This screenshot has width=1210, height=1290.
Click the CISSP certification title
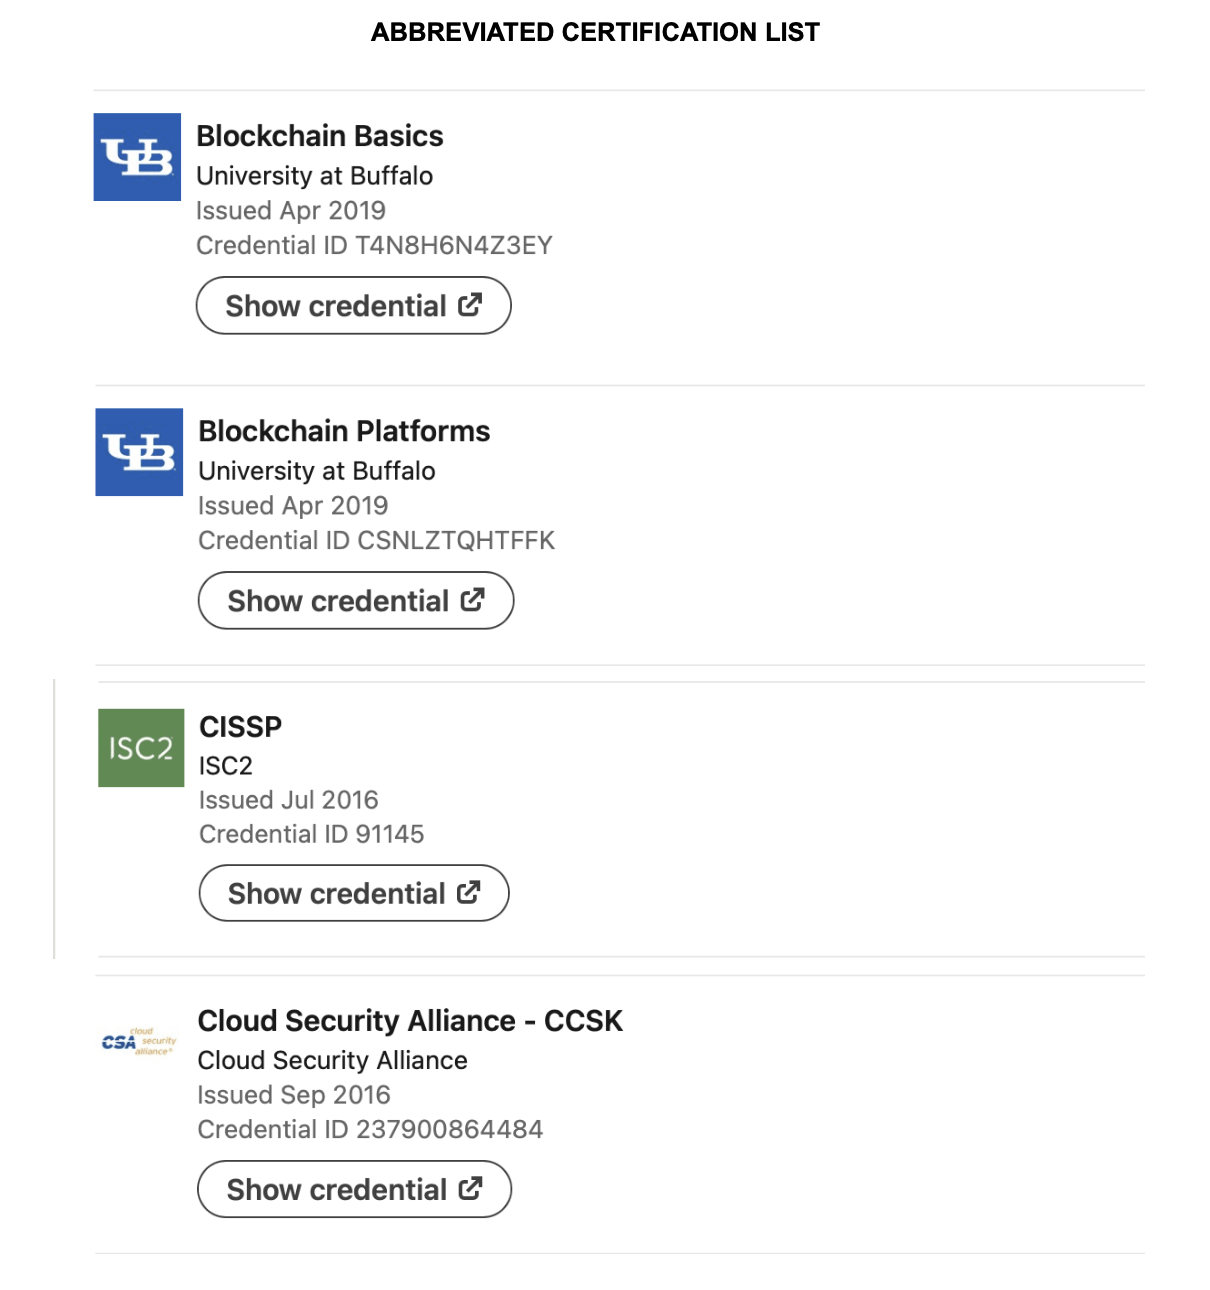pyautogui.click(x=239, y=727)
